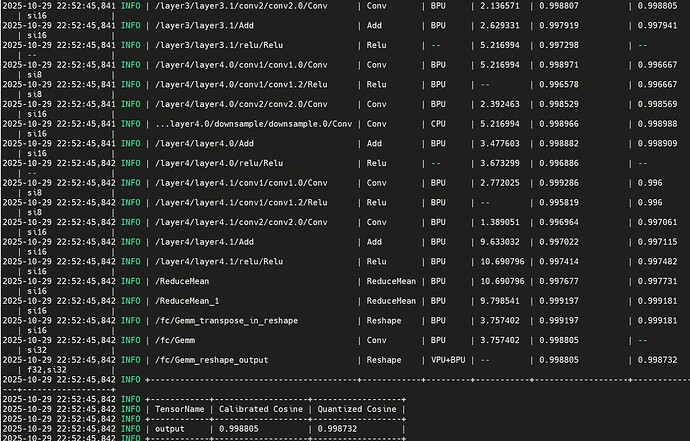
Task: Click the /layer4/layer4.1/relu/Relu node name
Action: pos(219,261)
